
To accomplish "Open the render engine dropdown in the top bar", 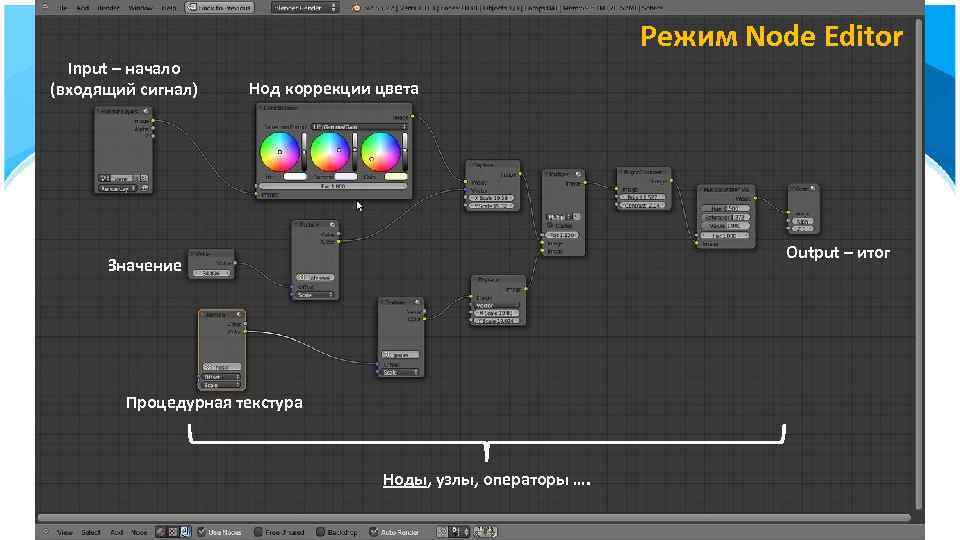I will 304,8.
